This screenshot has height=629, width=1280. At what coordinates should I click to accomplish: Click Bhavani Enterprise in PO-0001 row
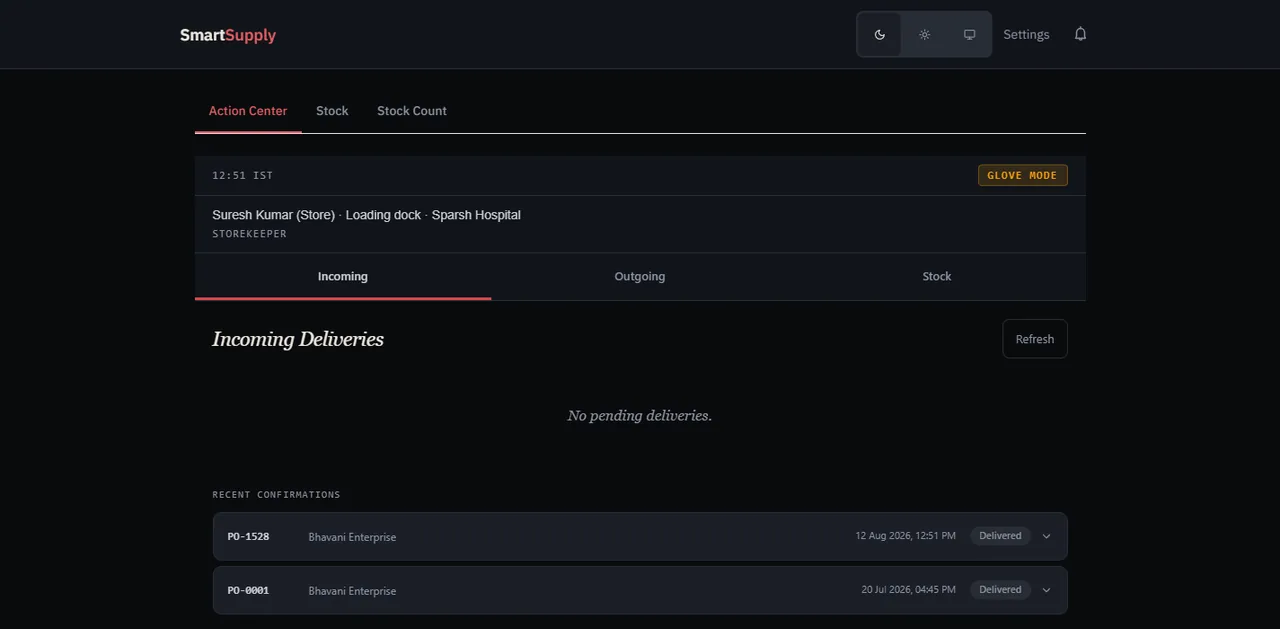tap(352, 591)
